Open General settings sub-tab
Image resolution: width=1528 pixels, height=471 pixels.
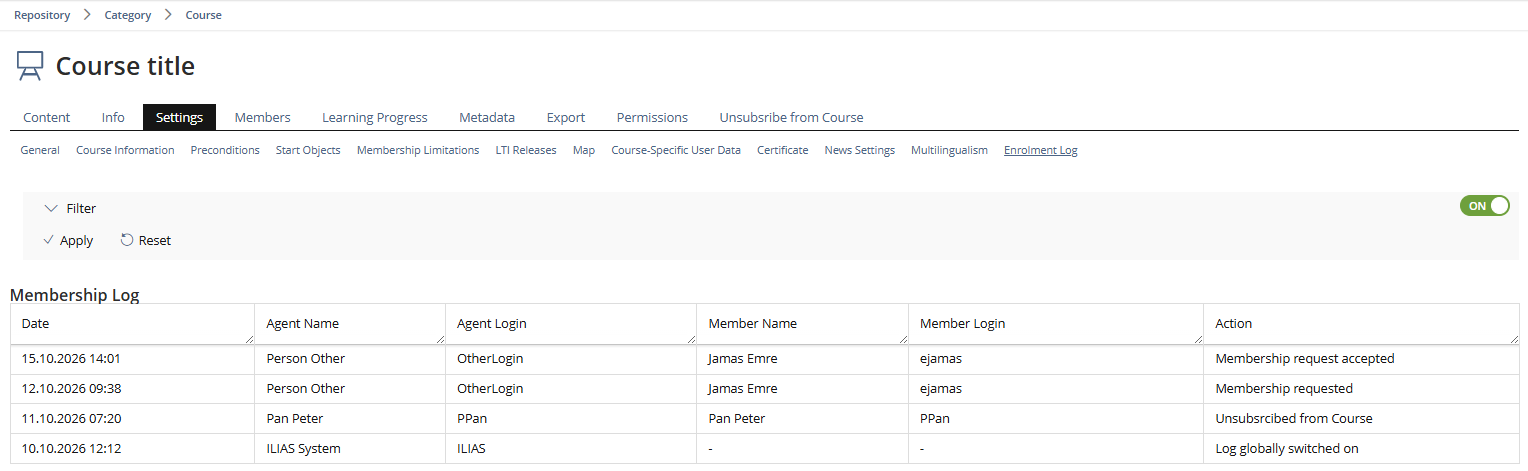[x=40, y=150]
